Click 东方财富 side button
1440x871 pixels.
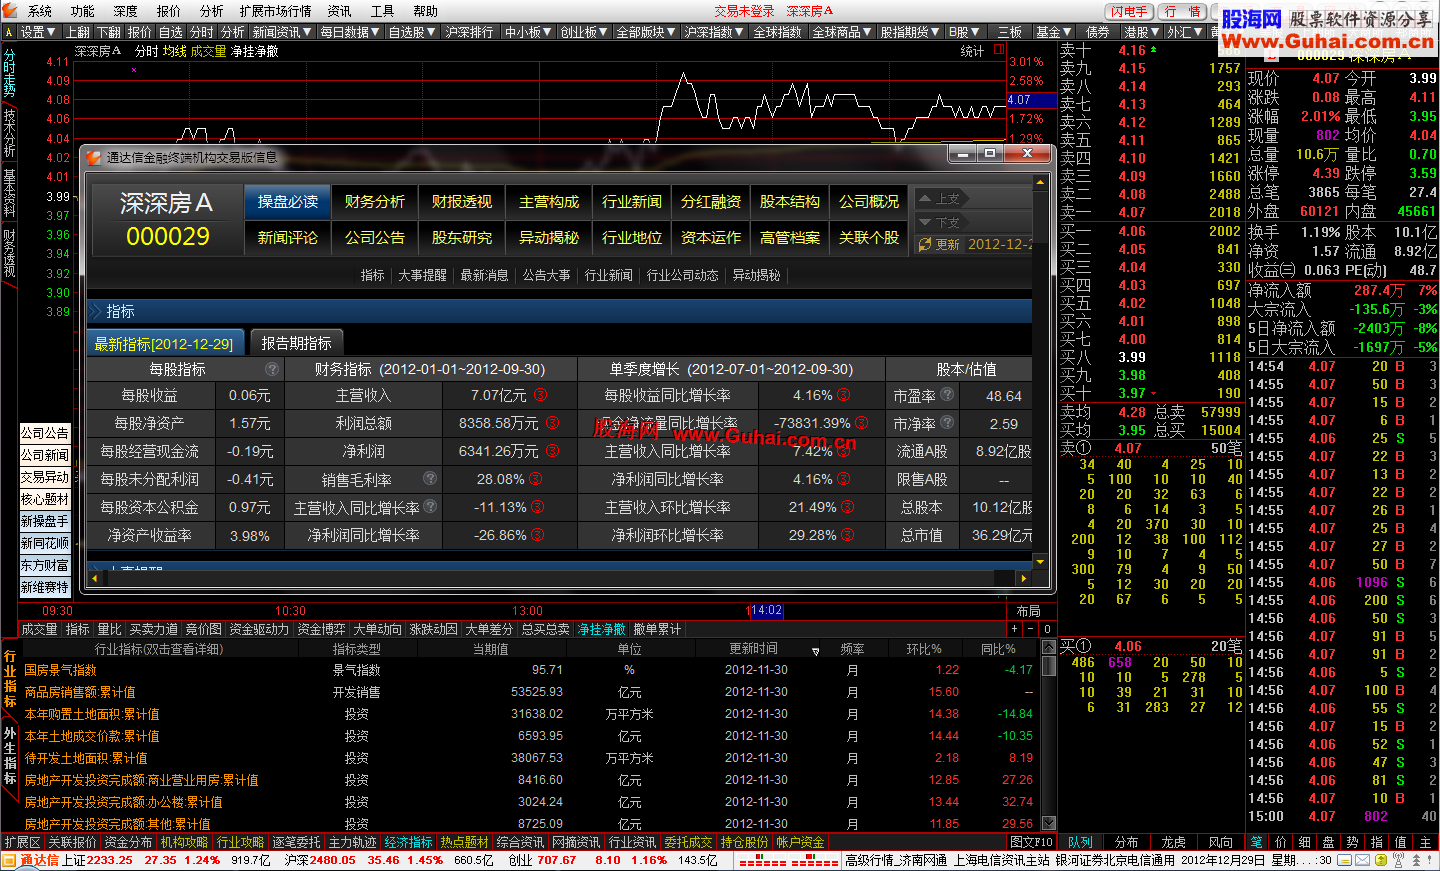(x=45, y=565)
